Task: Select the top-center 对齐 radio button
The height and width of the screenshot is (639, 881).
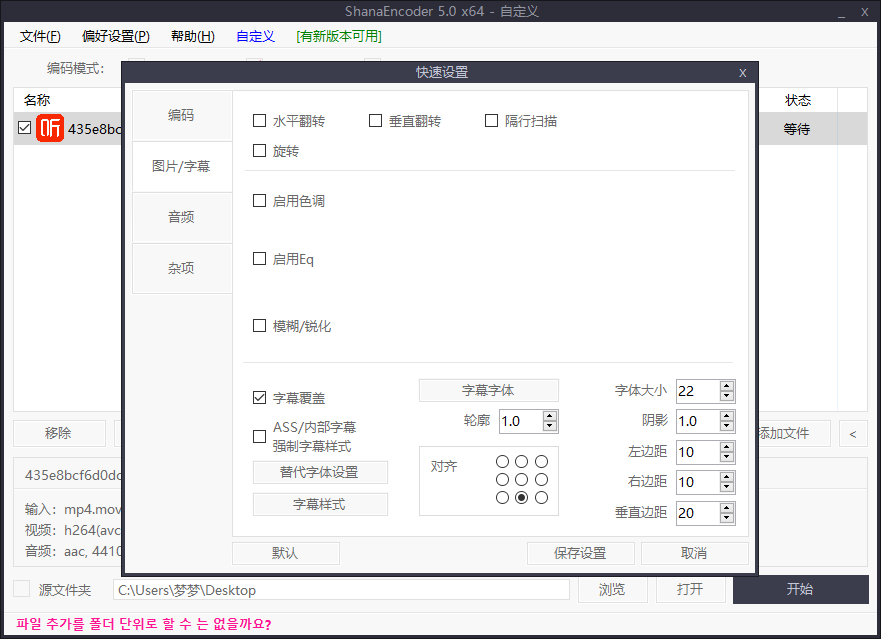Action: [521, 461]
